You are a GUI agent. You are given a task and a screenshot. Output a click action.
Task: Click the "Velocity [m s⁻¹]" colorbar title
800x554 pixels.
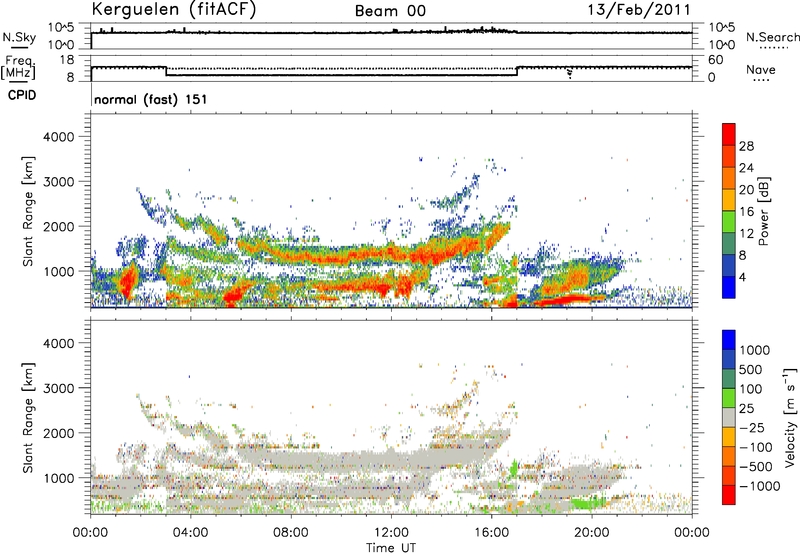point(790,416)
